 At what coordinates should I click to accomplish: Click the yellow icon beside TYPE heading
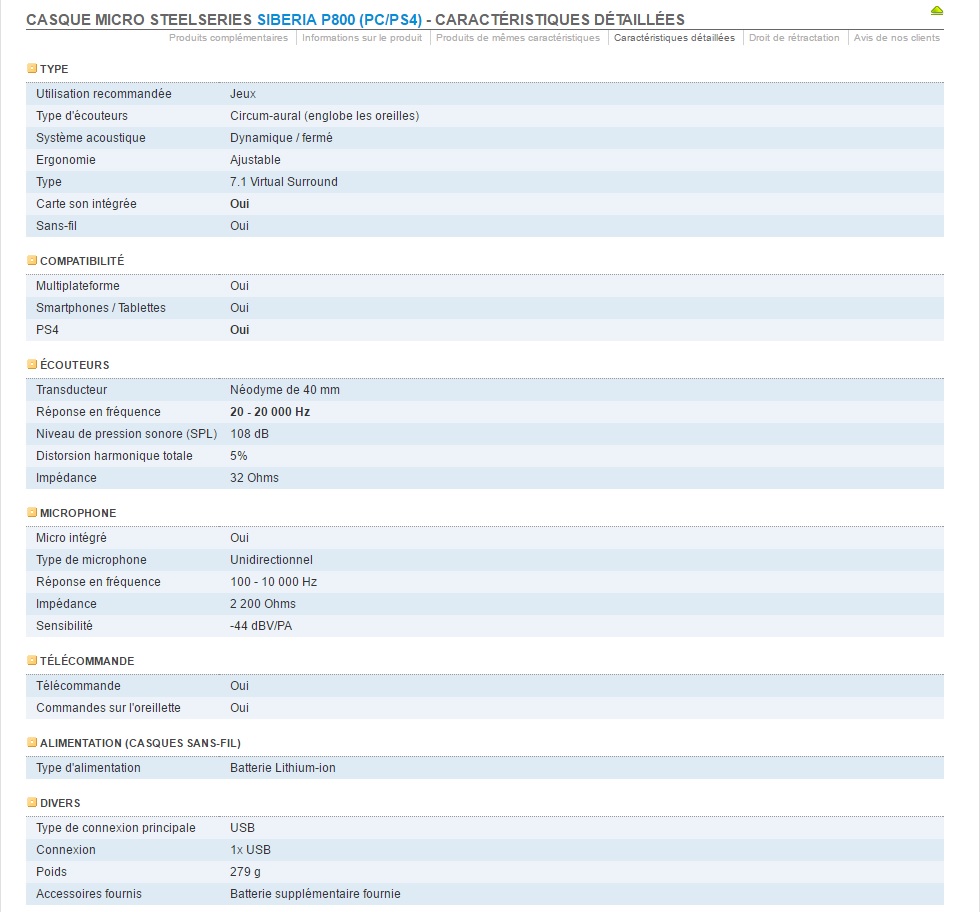pyautogui.click(x=32, y=69)
